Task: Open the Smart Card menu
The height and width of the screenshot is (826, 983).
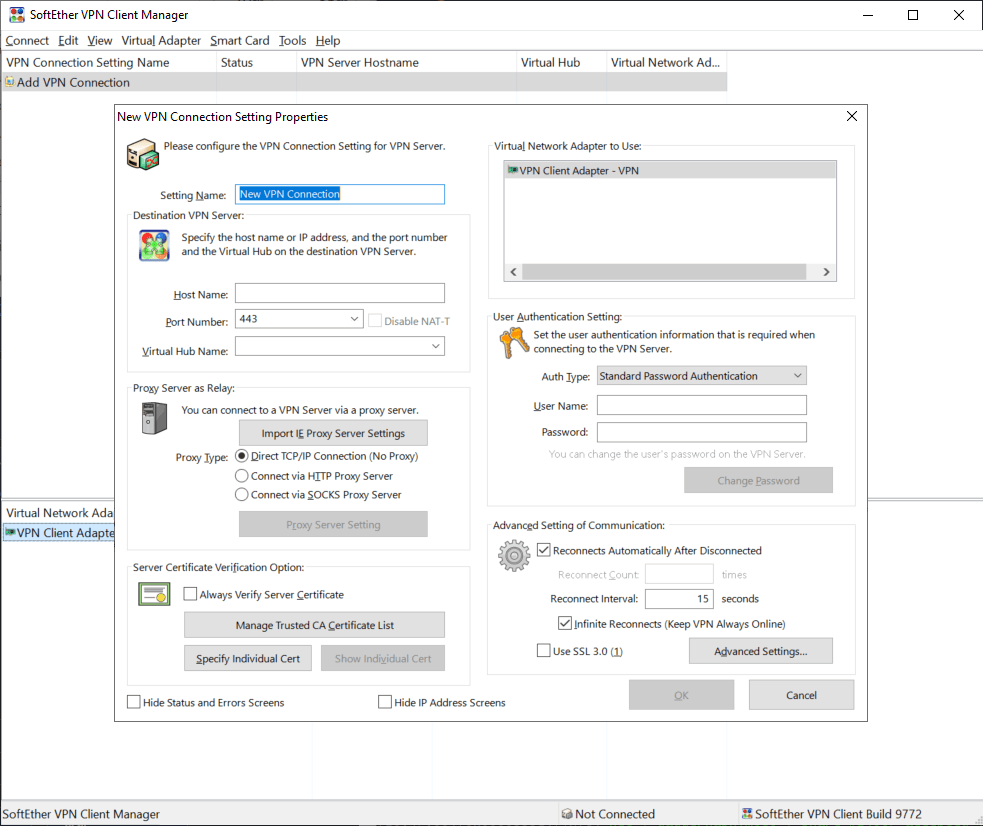Action: [239, 41]
